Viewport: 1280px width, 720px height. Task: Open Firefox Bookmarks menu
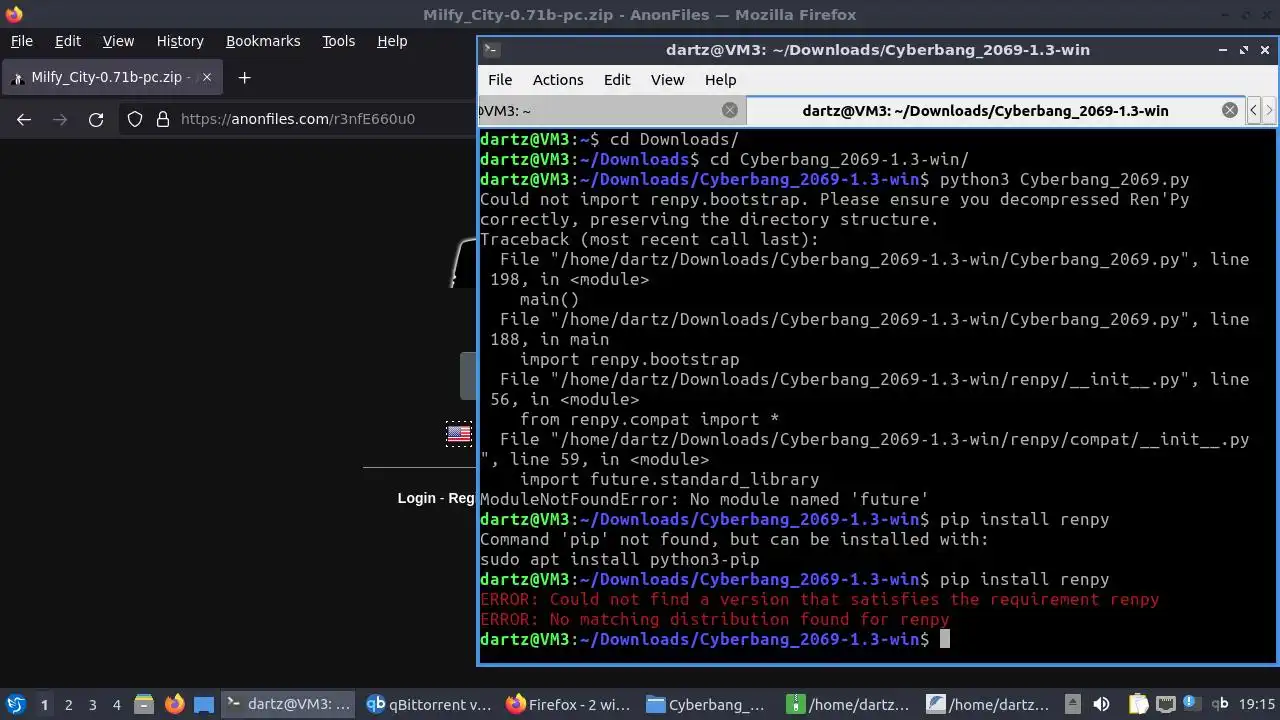(263, 41)
